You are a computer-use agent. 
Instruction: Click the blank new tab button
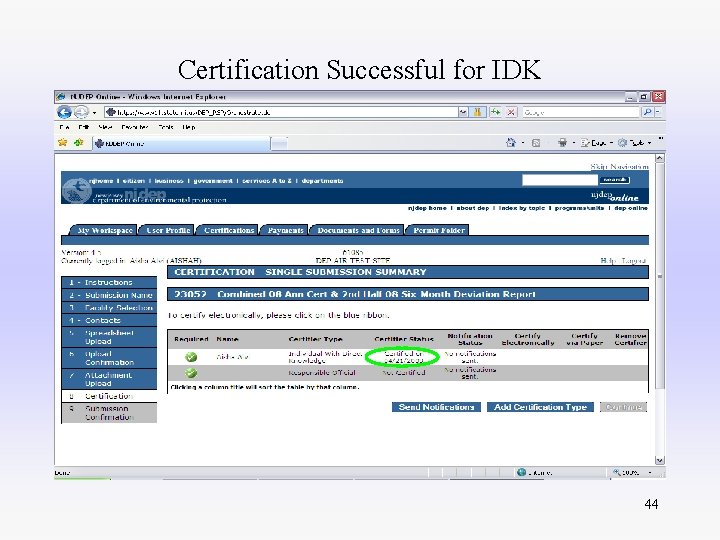point(279,144)
